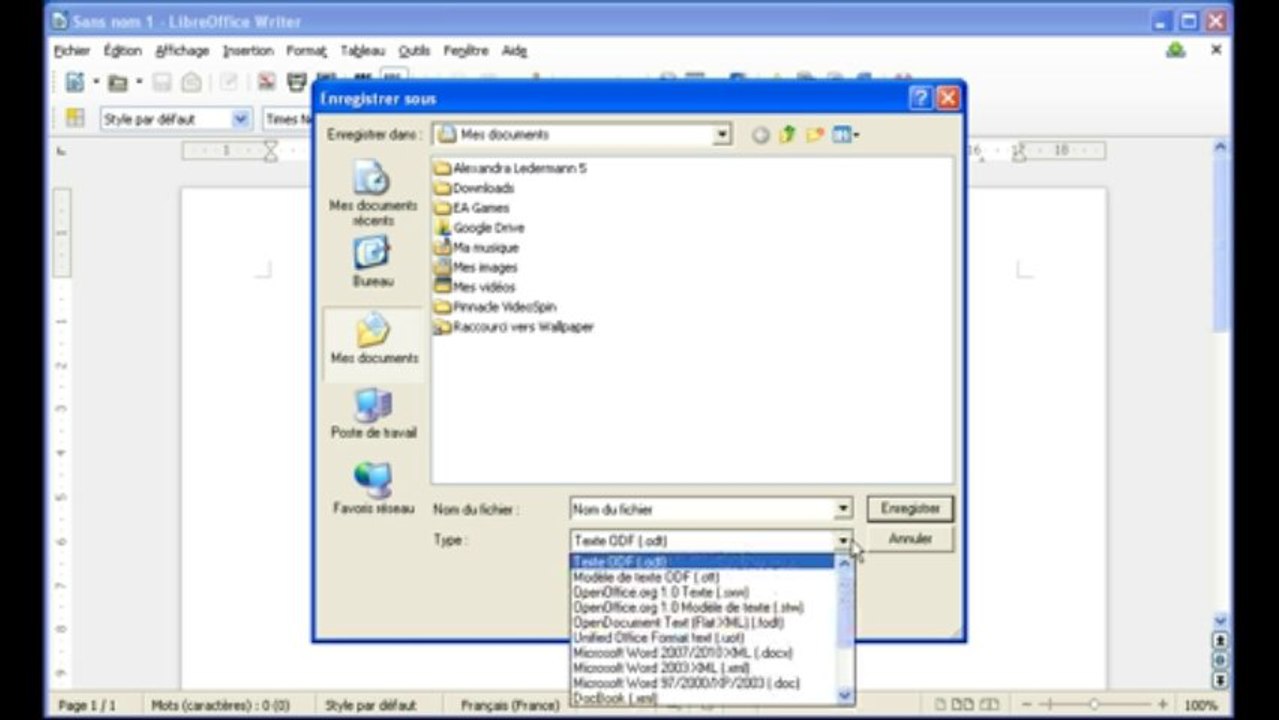Collapse the Type dropdown arrow

pos(843,541)
